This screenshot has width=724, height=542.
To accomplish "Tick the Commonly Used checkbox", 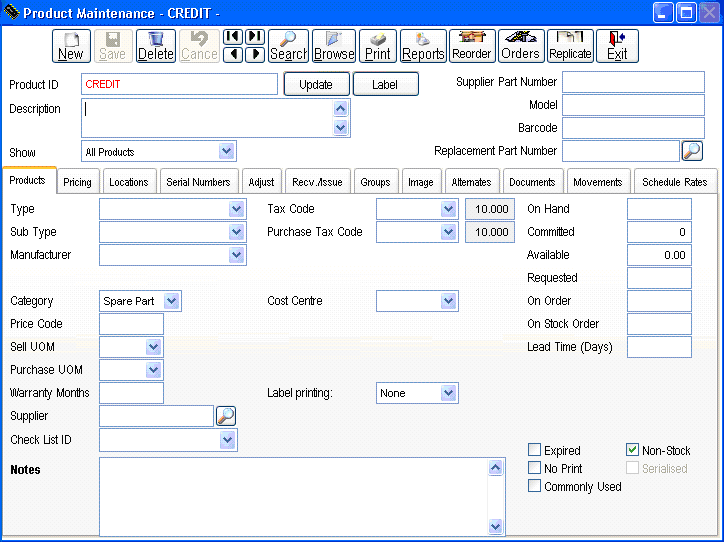I will (x=535, y=487).
